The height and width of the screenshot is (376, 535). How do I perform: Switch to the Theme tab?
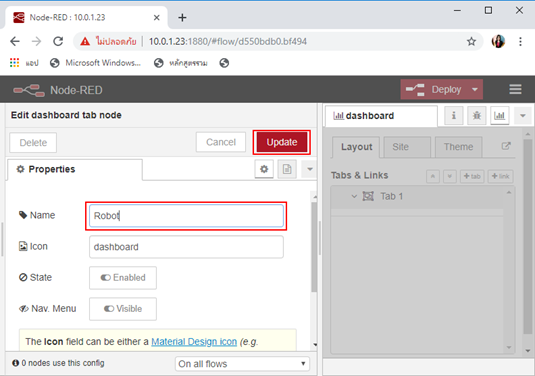[458, 147]
